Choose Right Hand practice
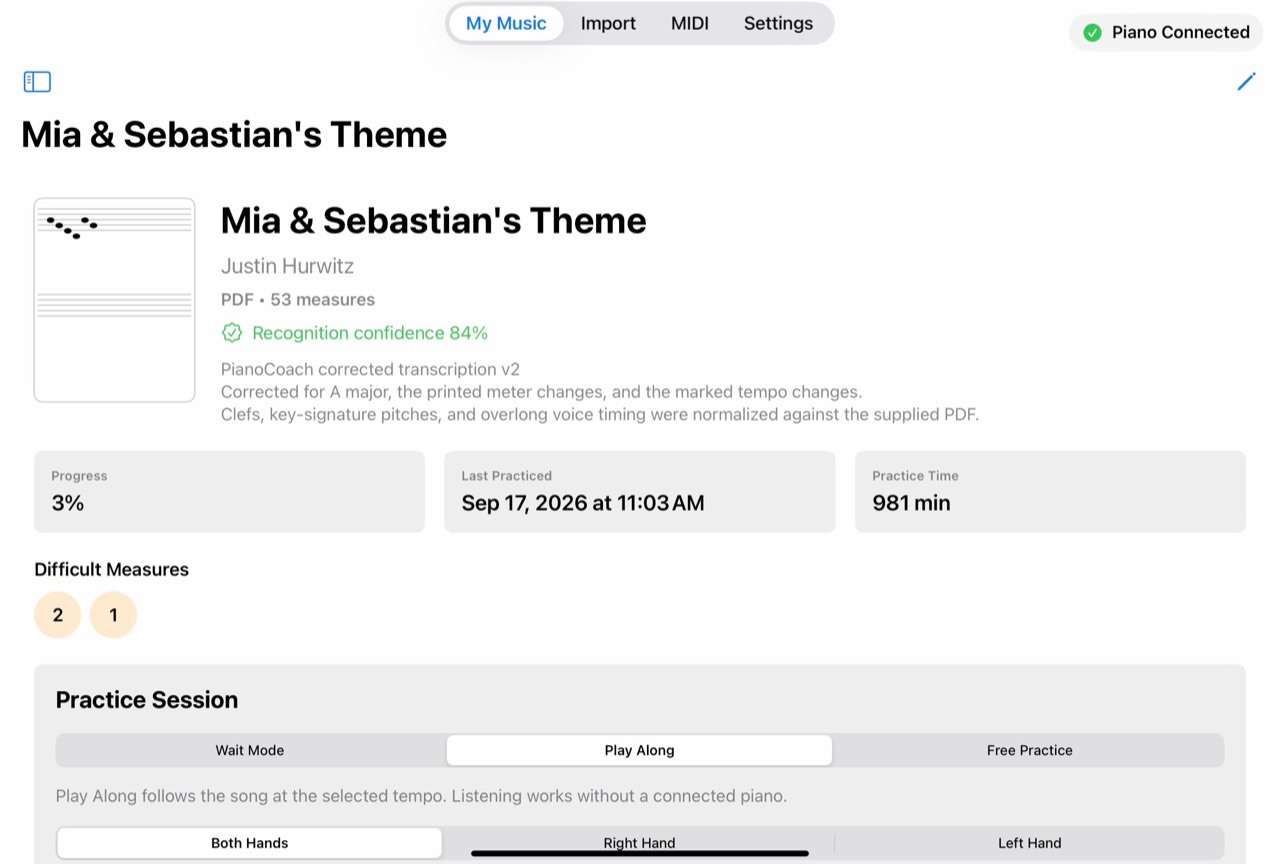Viewport: 1280px width, 864px height. [639, 843]
